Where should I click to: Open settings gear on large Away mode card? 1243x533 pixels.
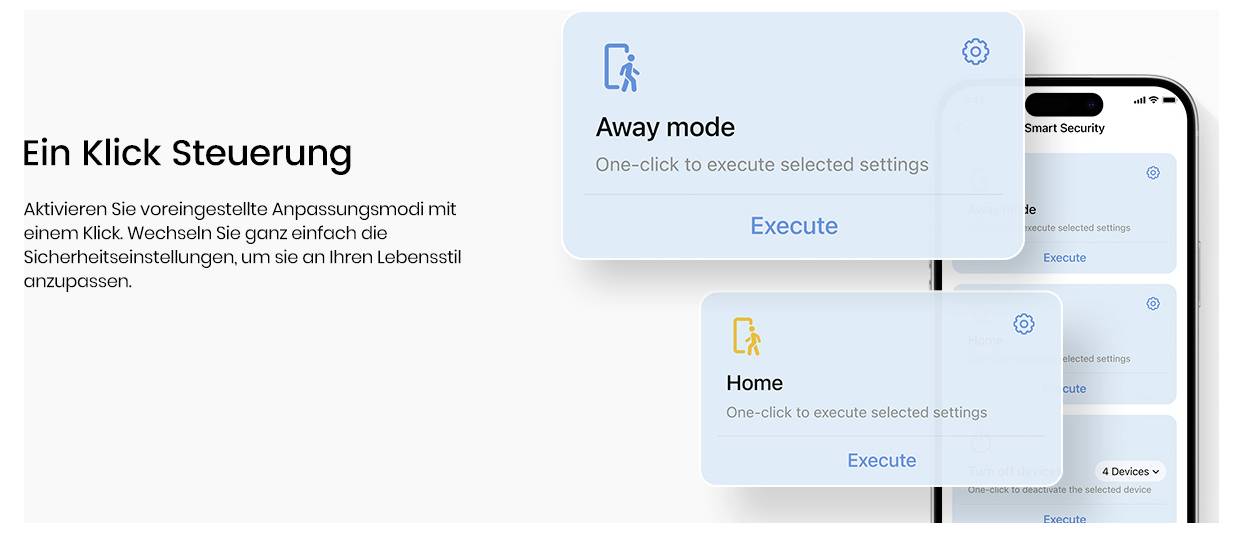pos(975,52)
